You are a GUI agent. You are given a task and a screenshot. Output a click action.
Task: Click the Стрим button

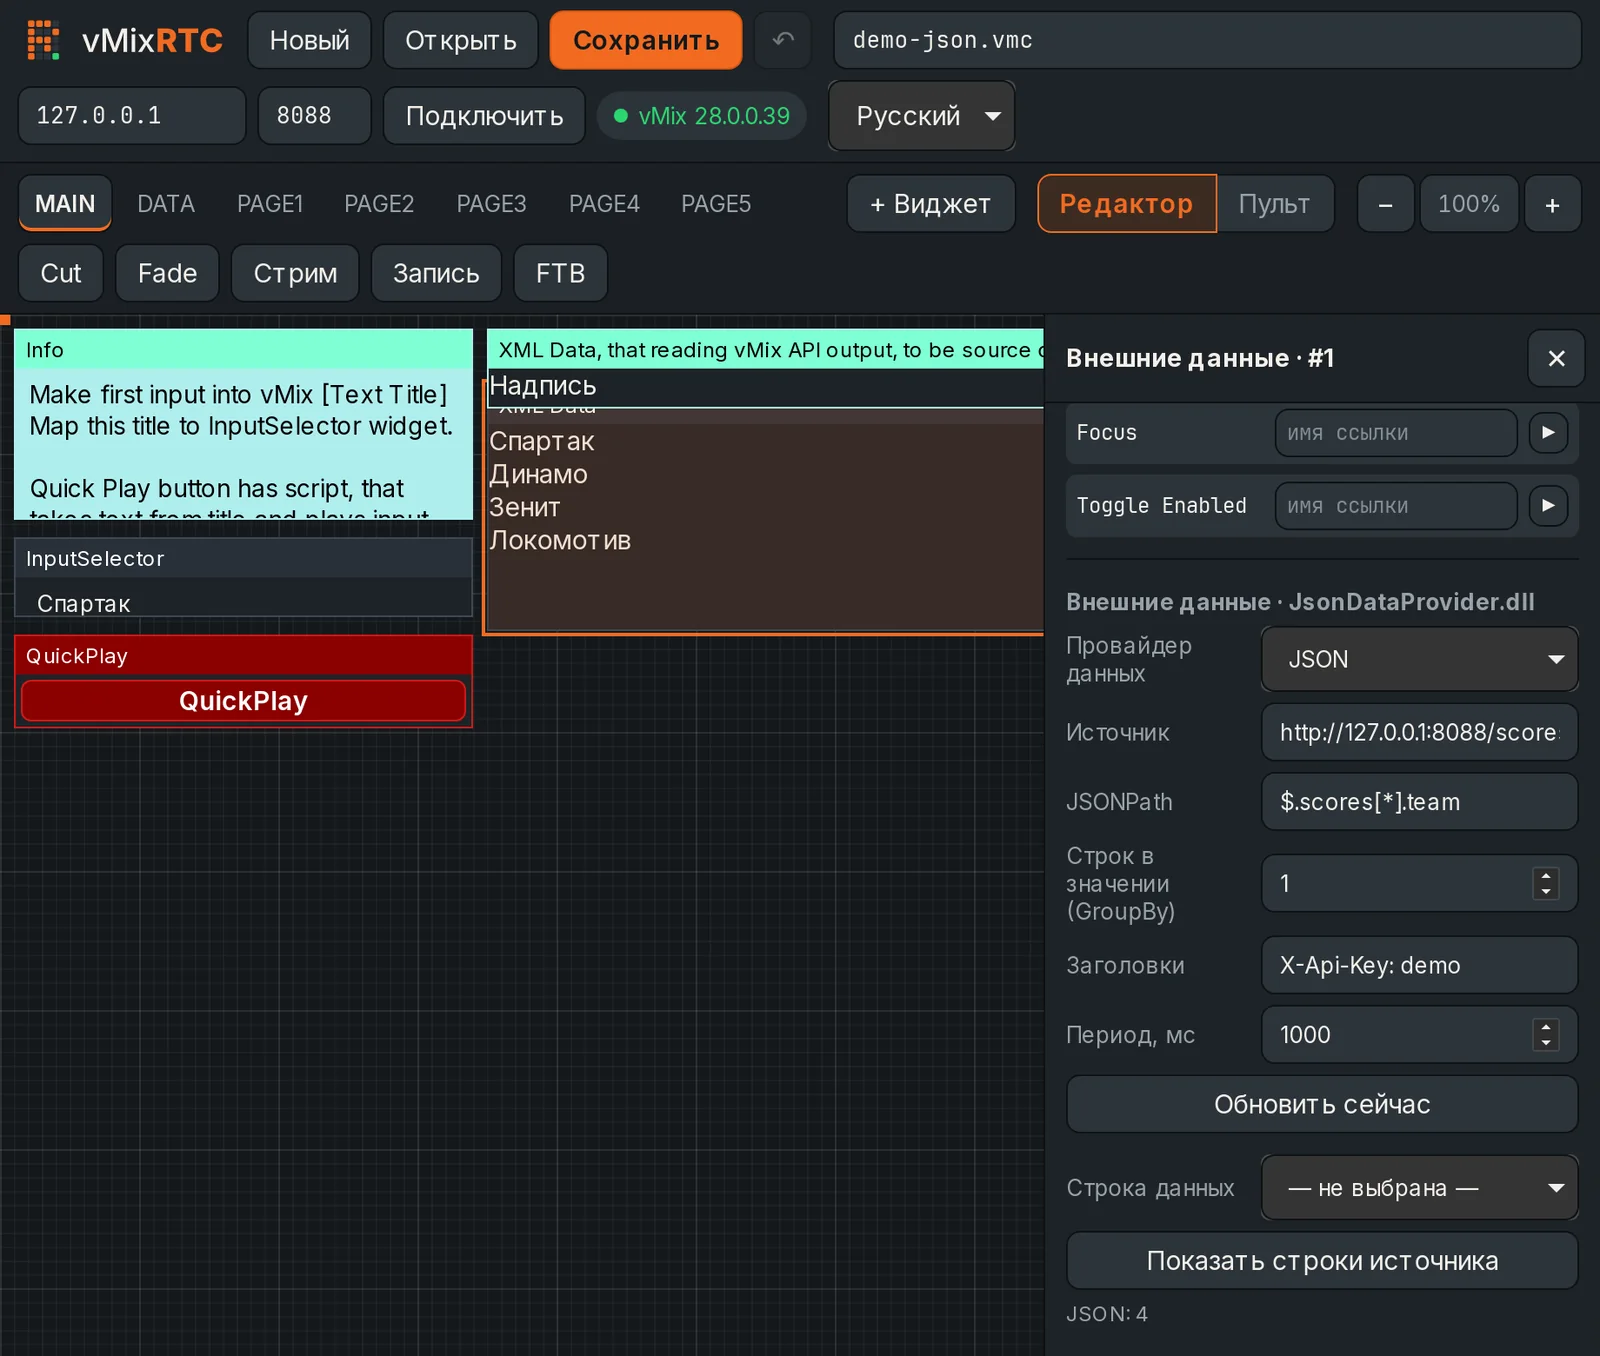[295, 273]
